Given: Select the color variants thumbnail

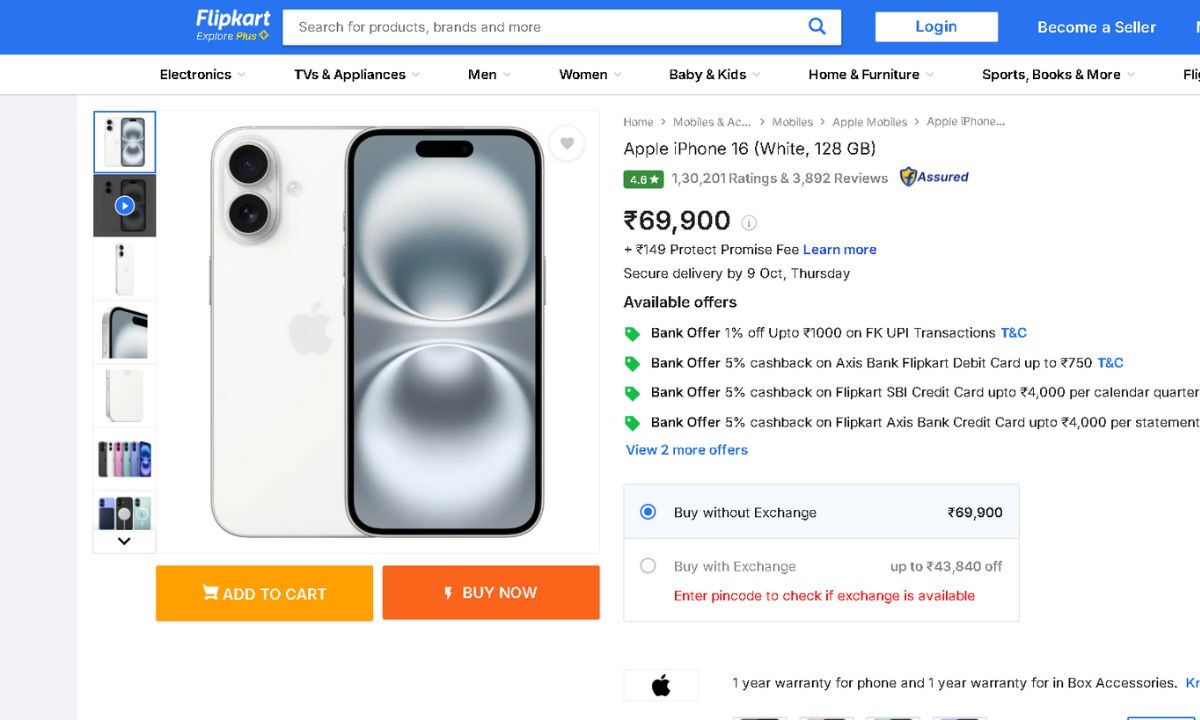Looking at the screenshot, I should pos(124,459).
